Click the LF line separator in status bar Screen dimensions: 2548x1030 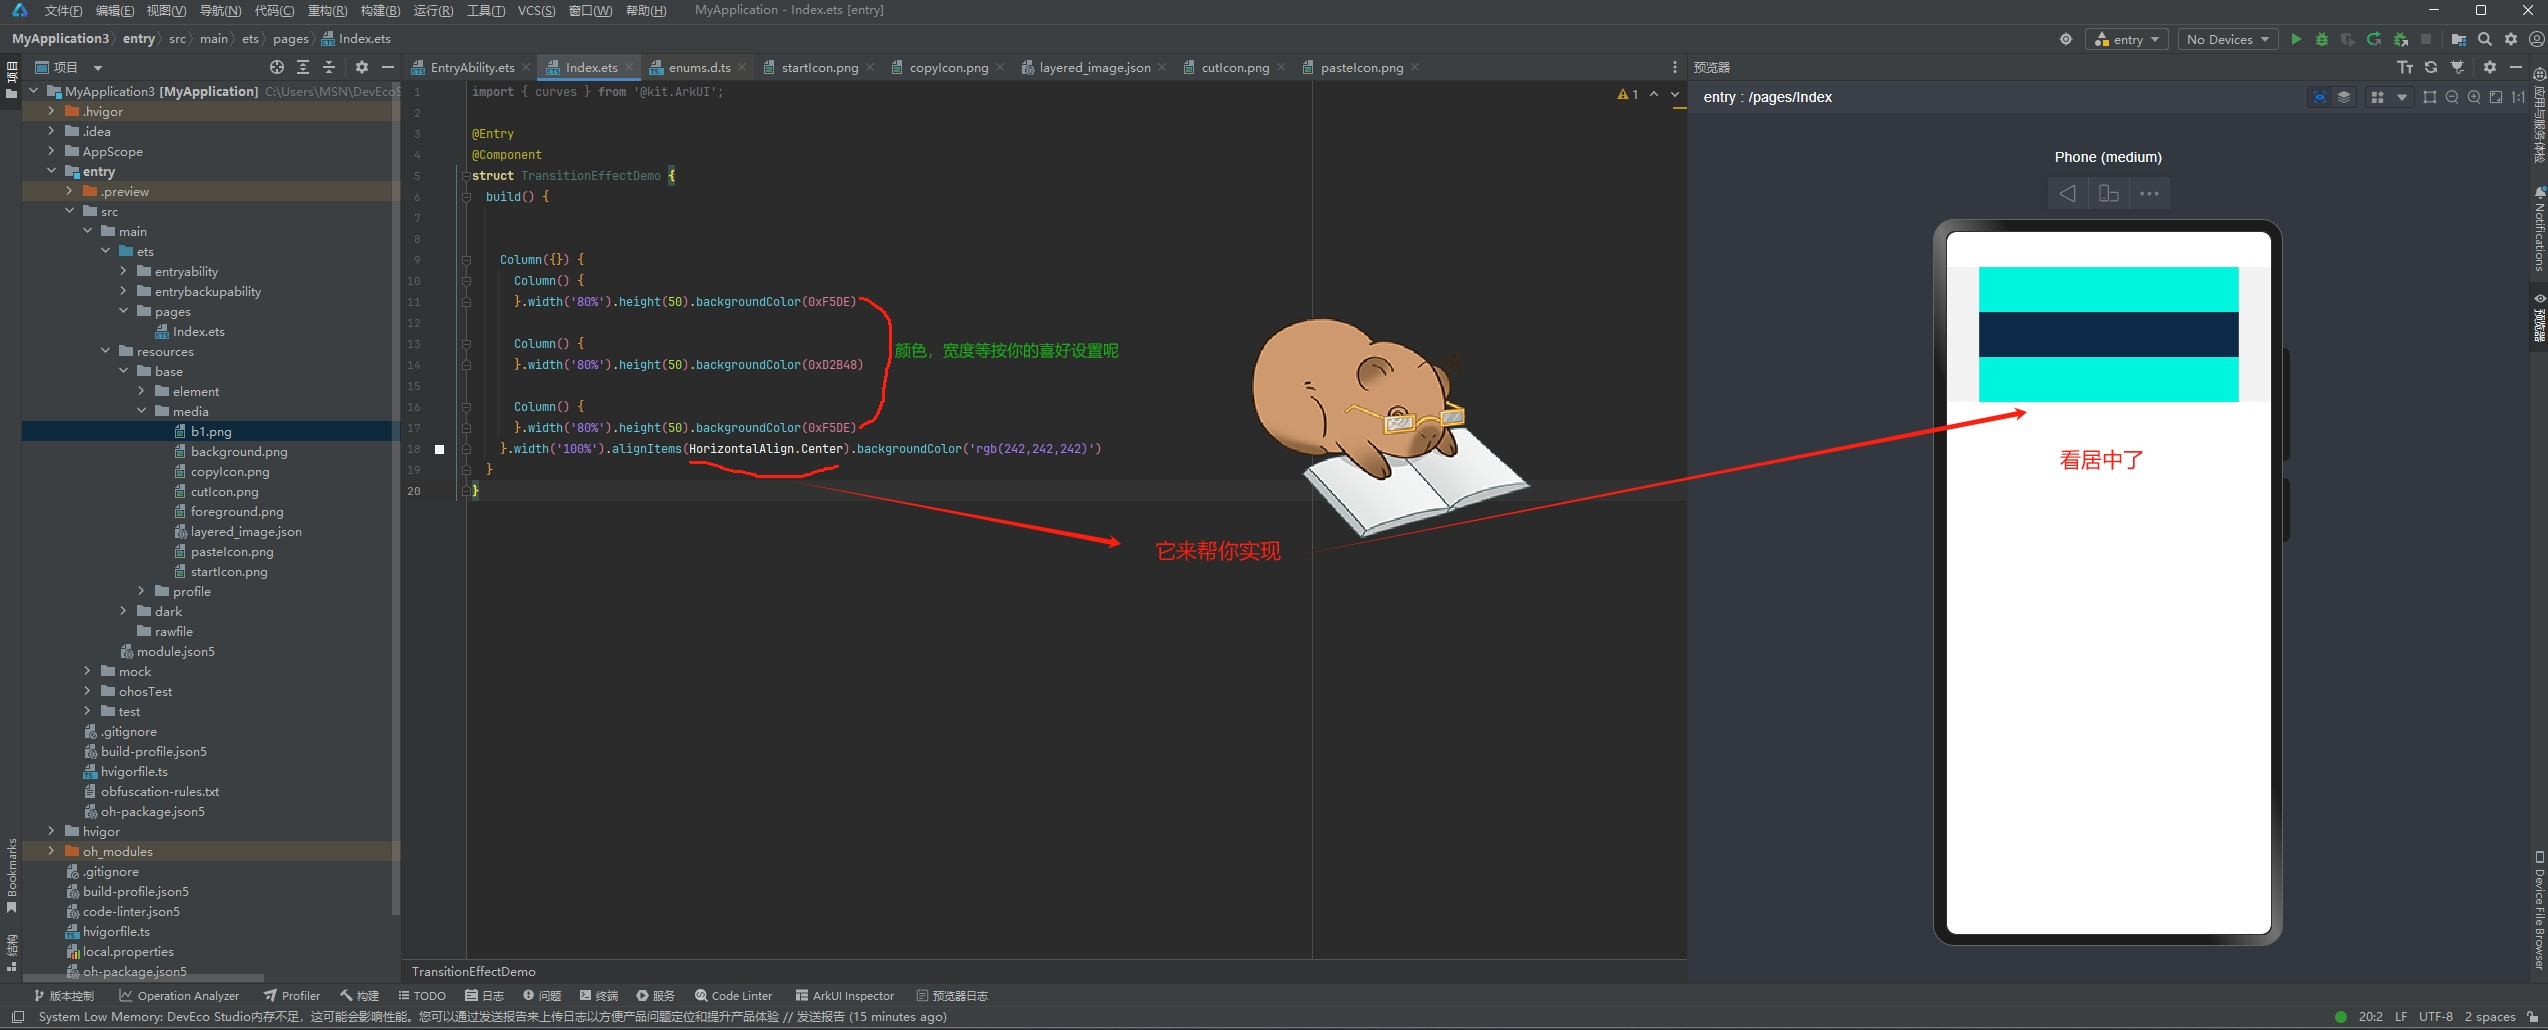pyautogui.click(x=2400, y=1017)
